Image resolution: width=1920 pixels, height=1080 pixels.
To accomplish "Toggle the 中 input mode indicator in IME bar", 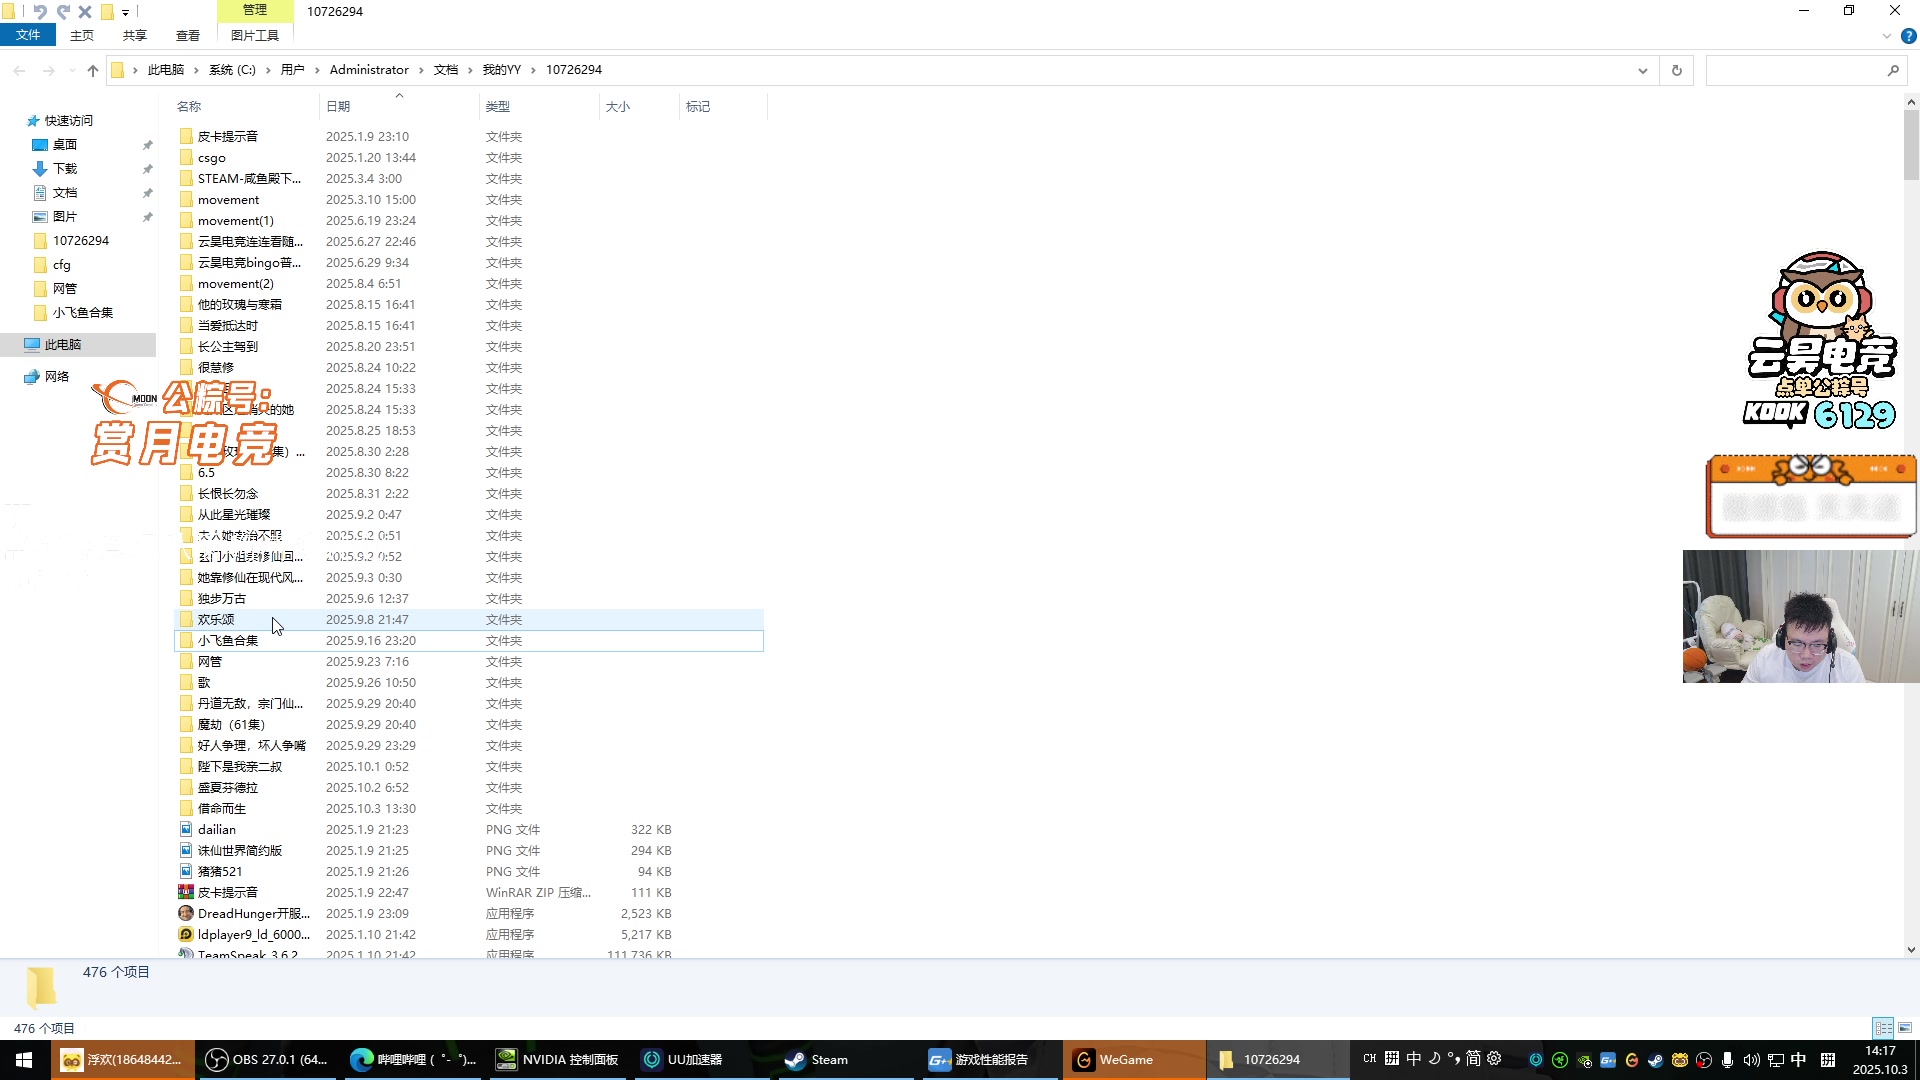I will click(x=1413, y=1059).
